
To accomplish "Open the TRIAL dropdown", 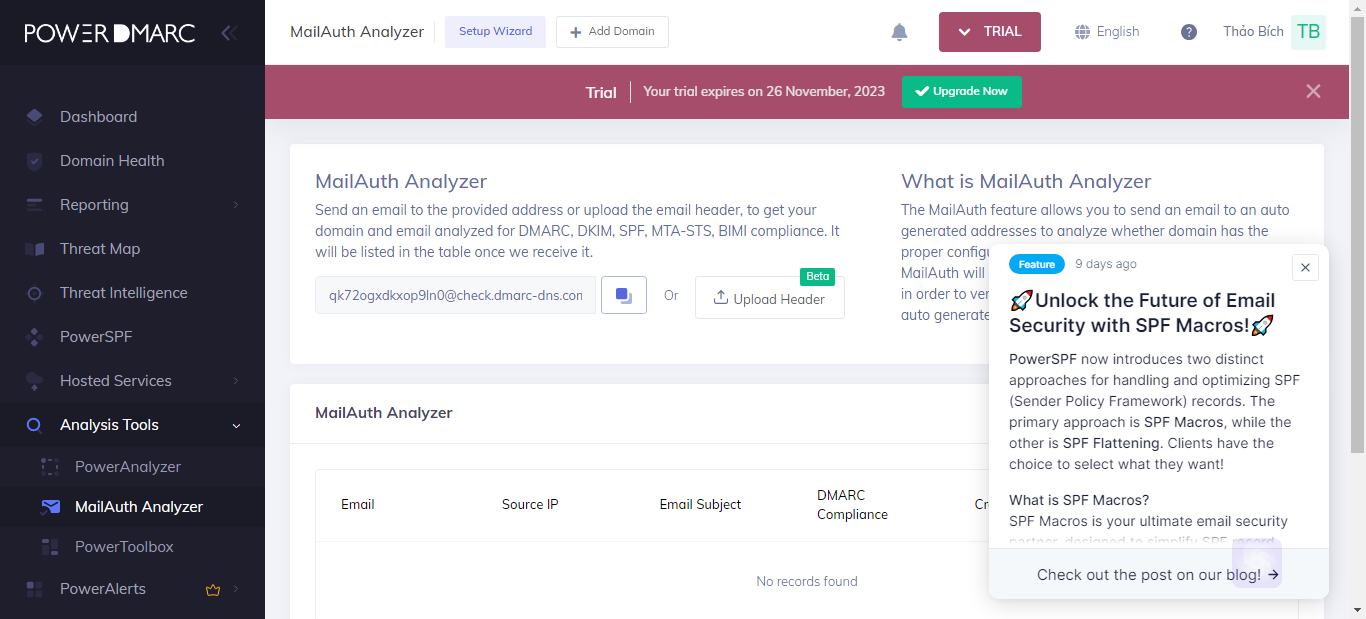I will coord(990,32).
